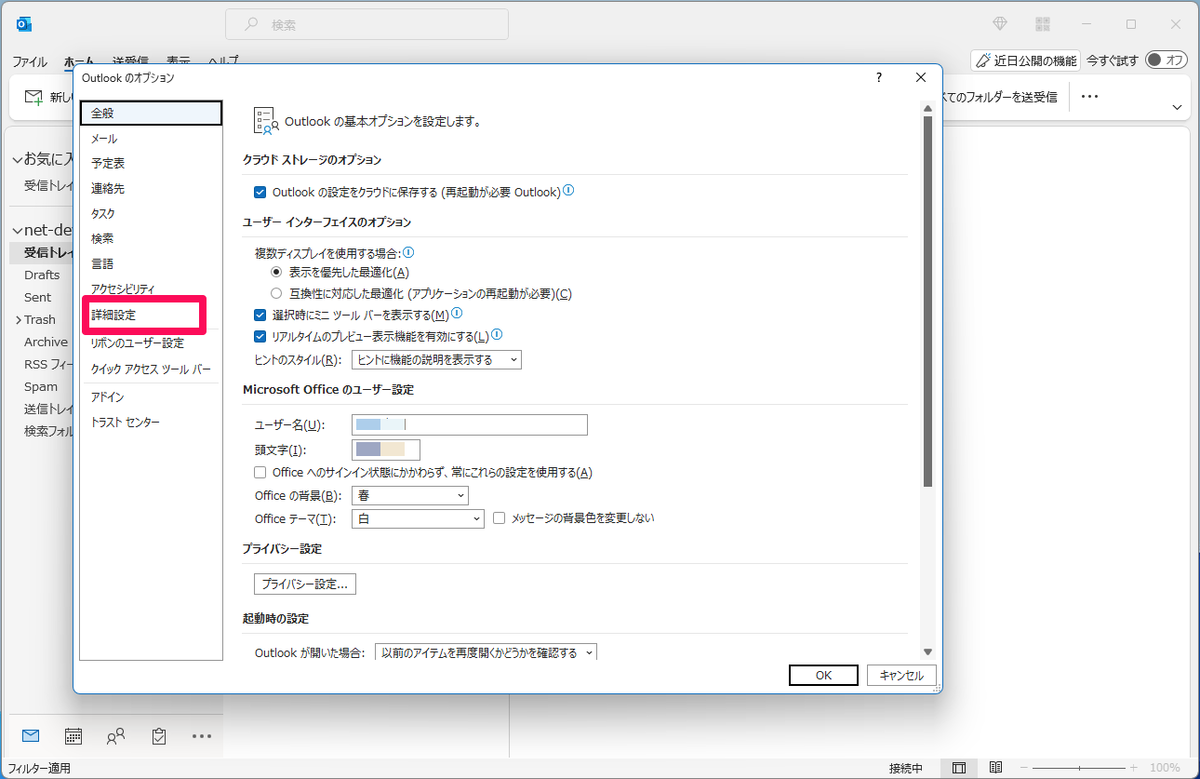
Task: Click the 近日公開の機能 megaphone button
Action: (x=1025, y=60)
